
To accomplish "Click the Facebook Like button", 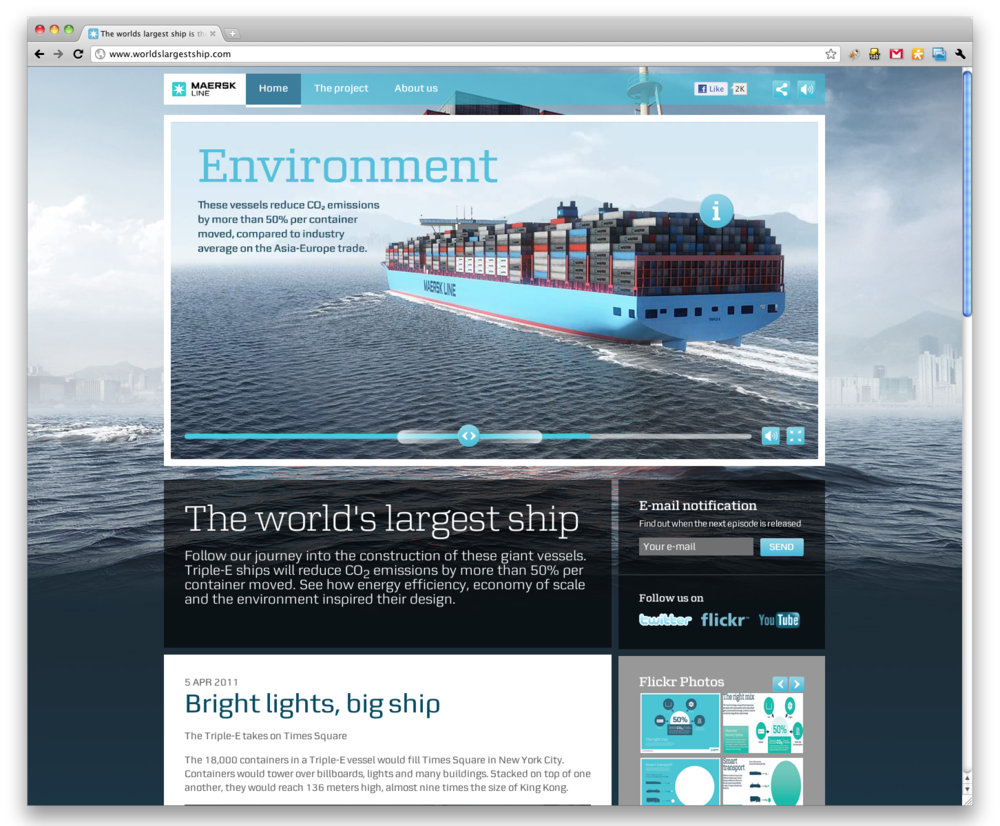I will (710, 89).
